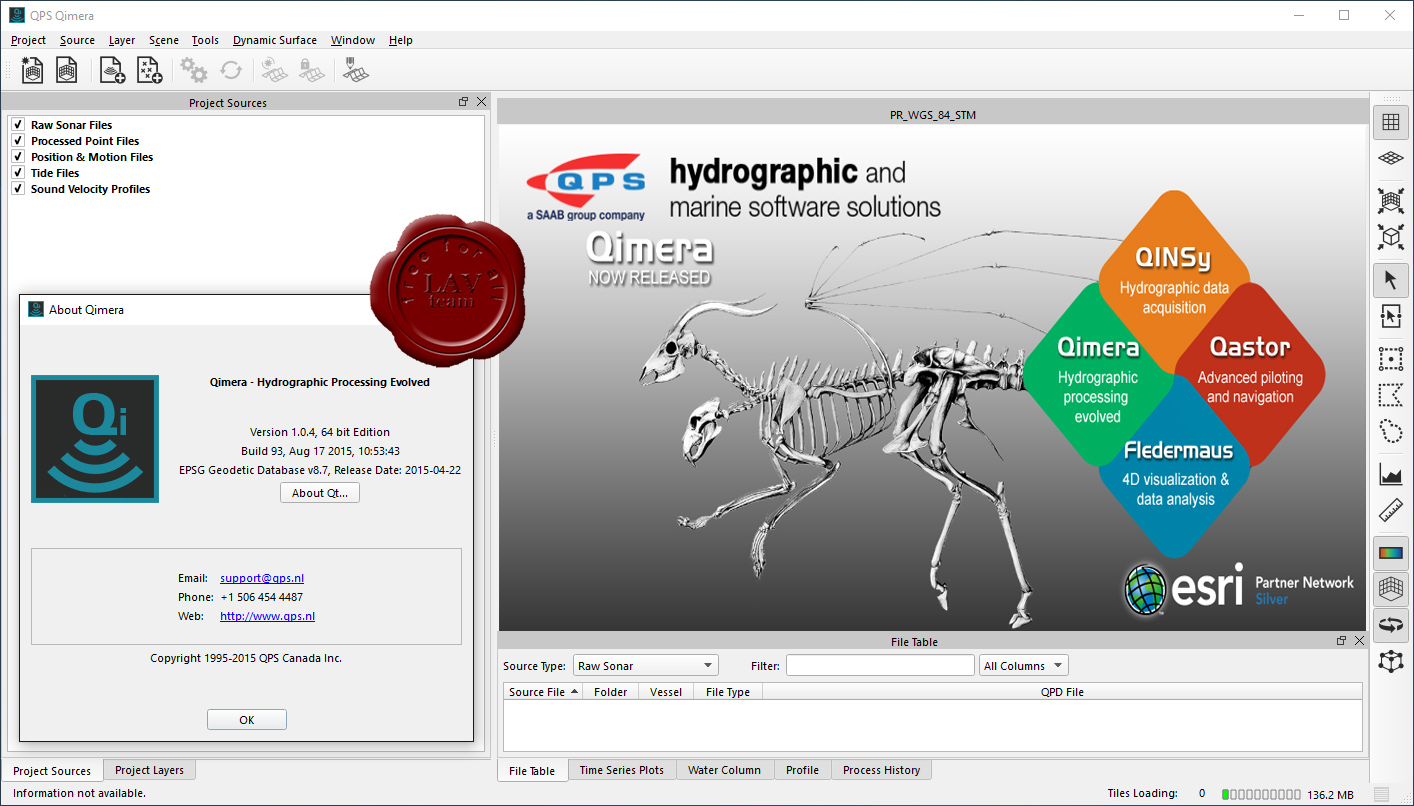Image resolution: width=1414 pixels, height=806 pixels.
Task: Open the http://www.qps.nl web link
Action: point(267,616)
